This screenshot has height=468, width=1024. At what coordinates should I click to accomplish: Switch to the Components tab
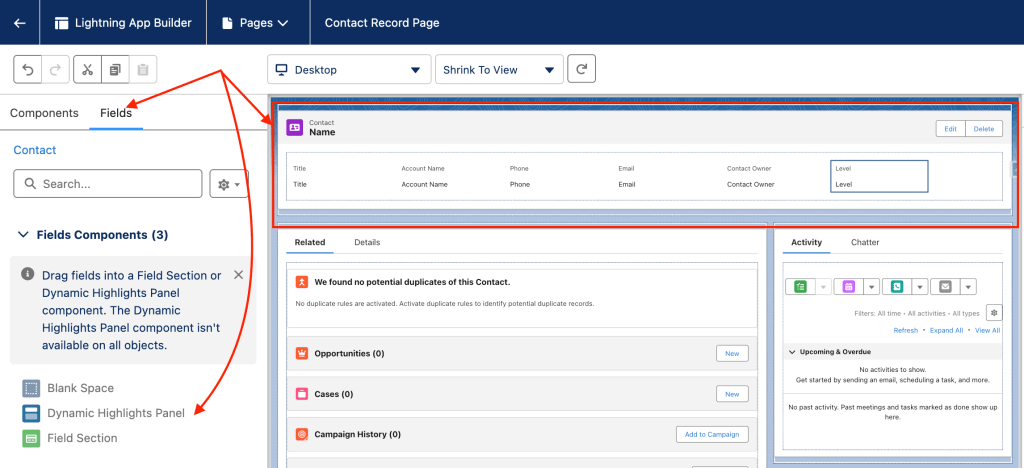(x=44, y=113)
